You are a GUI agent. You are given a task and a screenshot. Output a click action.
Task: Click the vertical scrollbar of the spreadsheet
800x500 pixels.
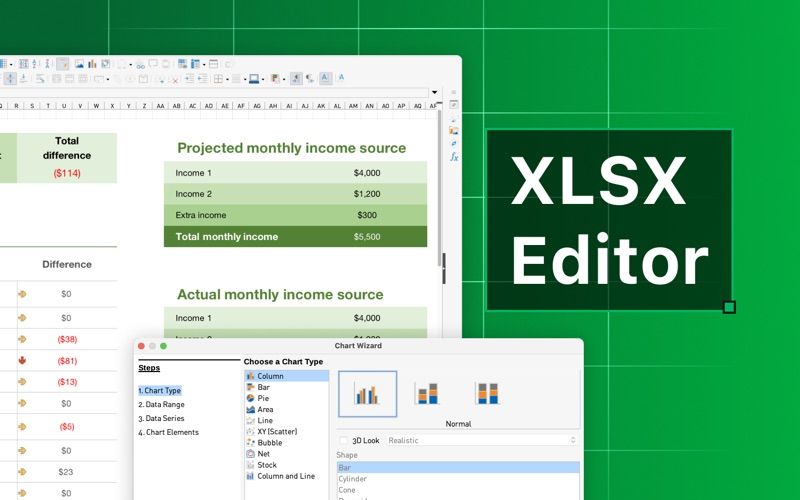pos(439,188)
